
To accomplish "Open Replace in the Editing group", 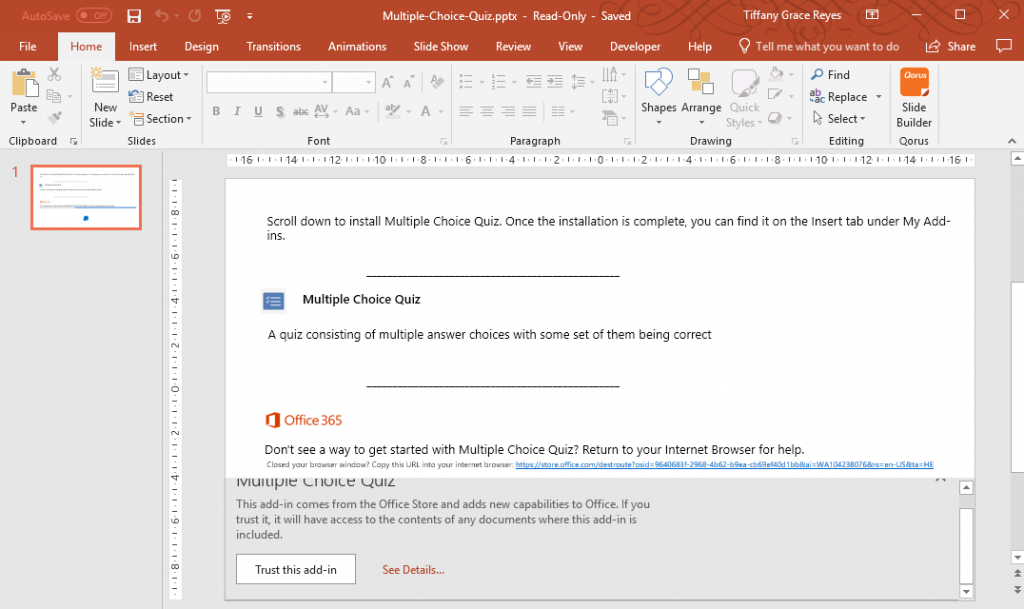I will click(844, 96).
